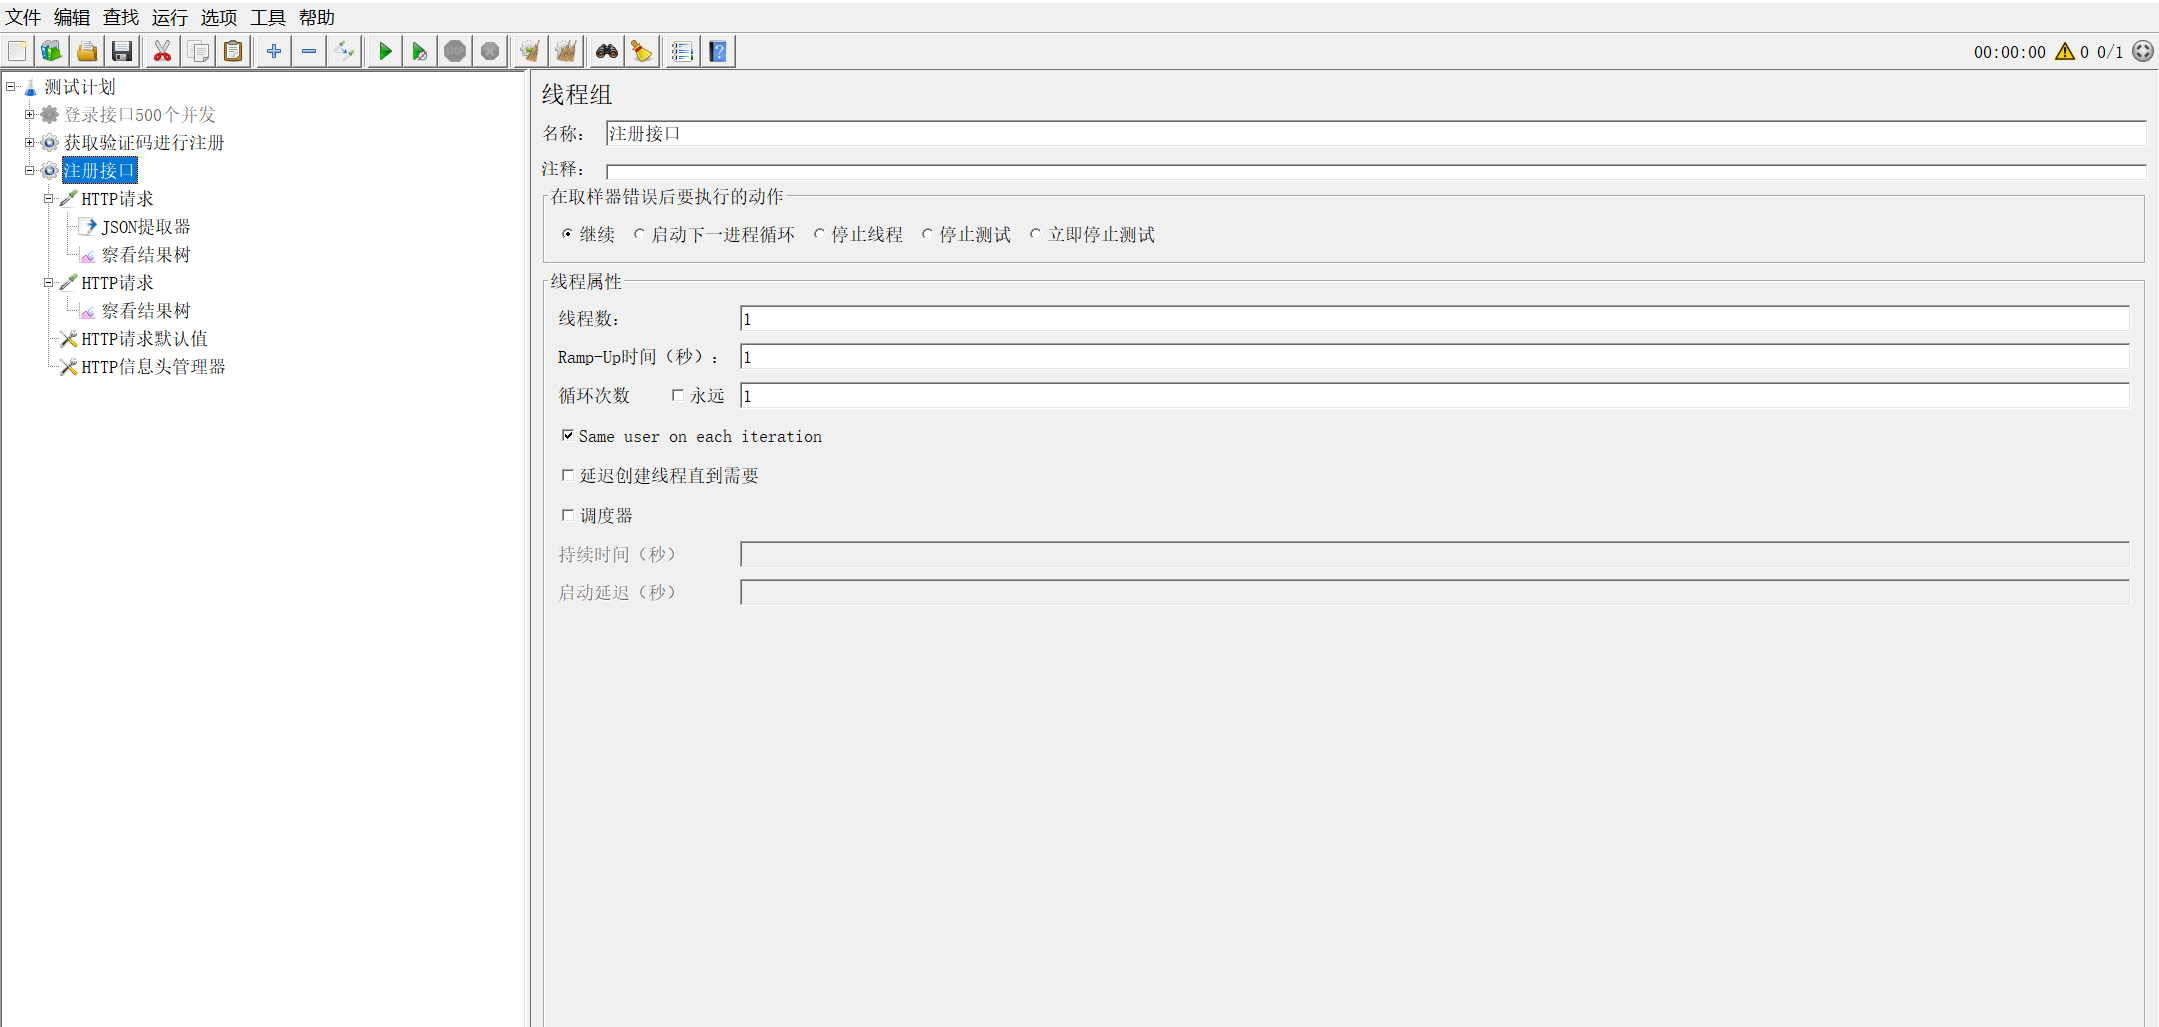Image resolution: width=2159 pixels, height=1027 pixels.
Task: Create a new test plan via New icon
Action: click(x=17, y=51)
